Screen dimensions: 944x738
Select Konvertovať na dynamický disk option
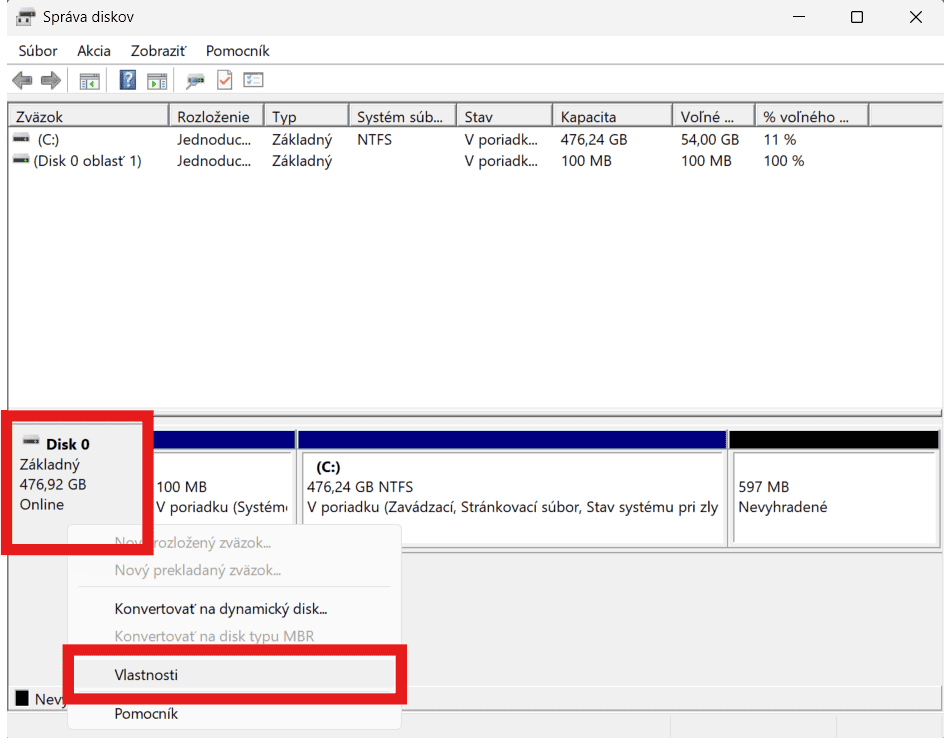click(221, 608)
